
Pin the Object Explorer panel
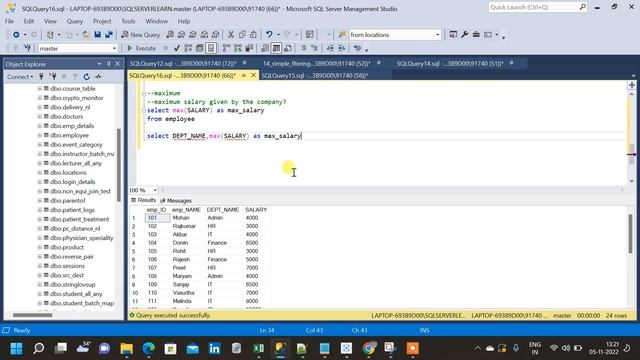pyautogui.click(x=109, y=64)
